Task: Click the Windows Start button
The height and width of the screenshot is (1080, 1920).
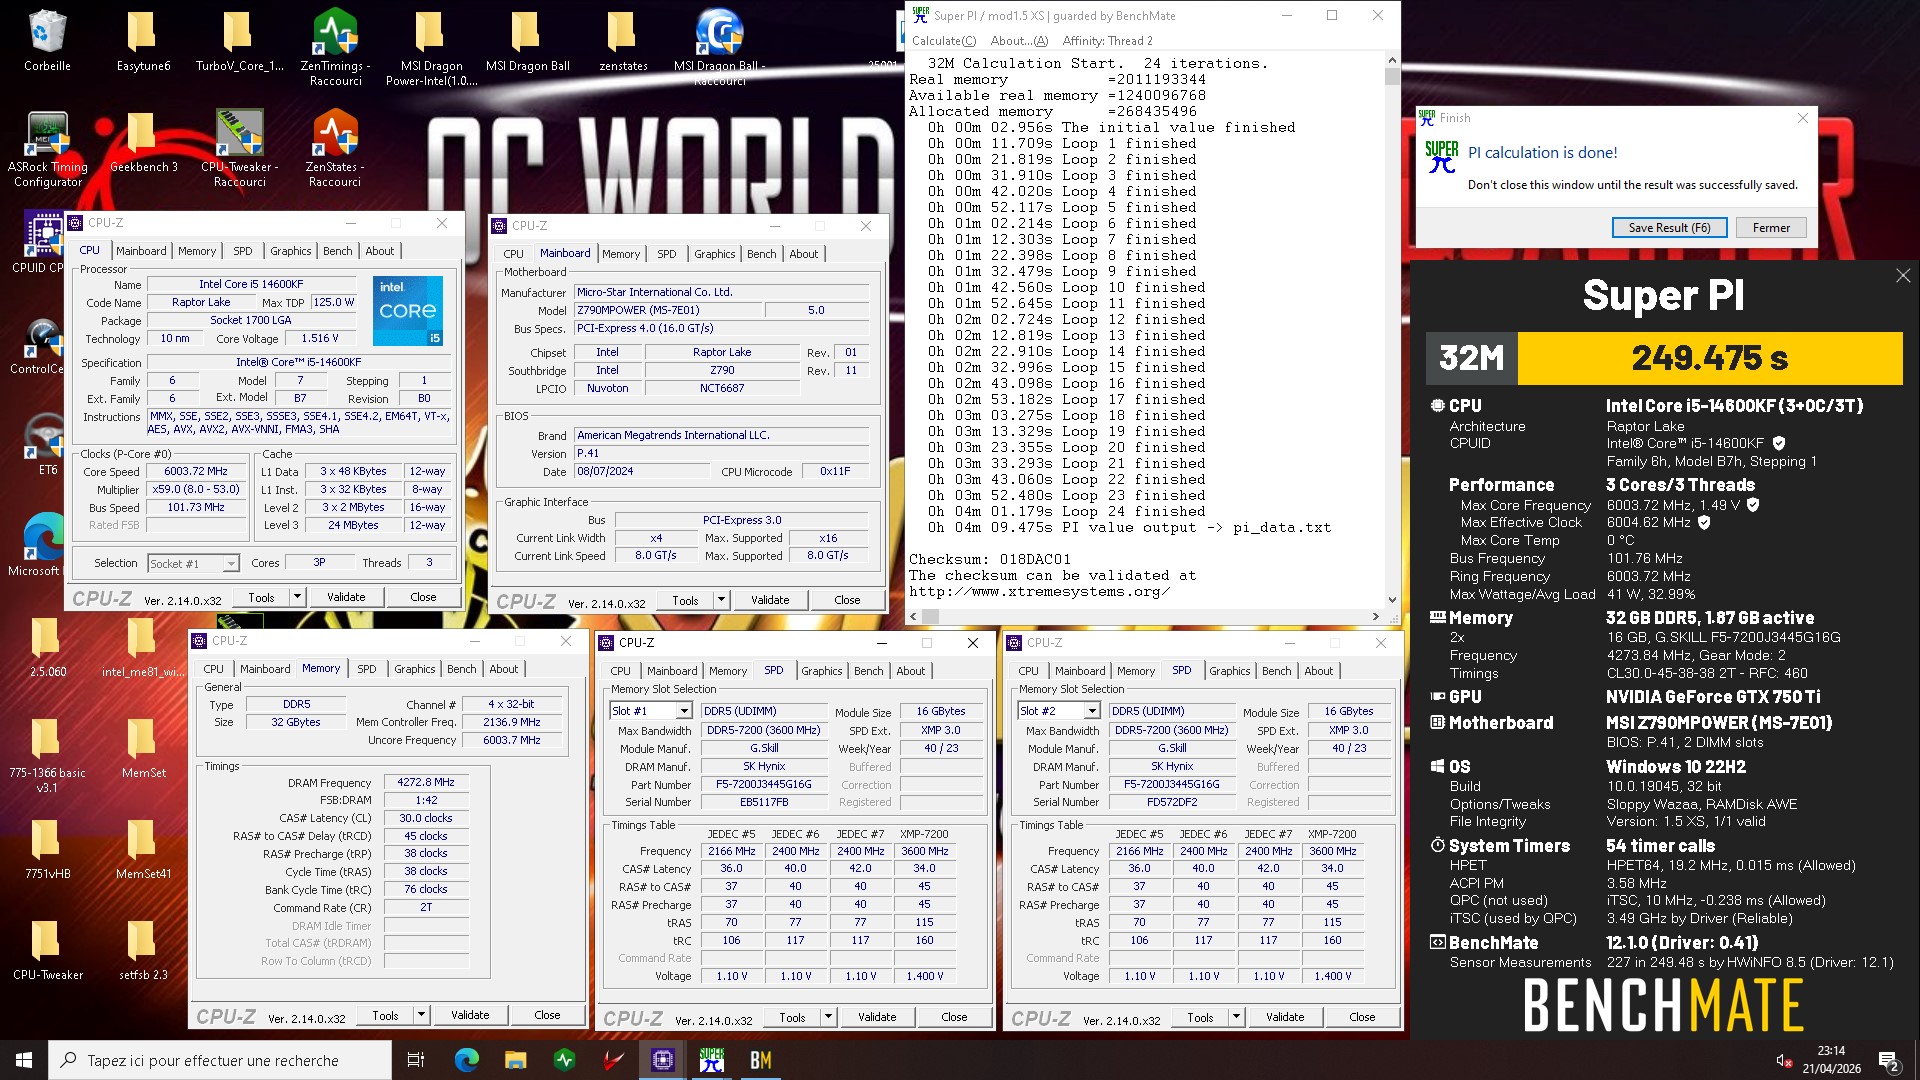Action: click(24, 1060)
